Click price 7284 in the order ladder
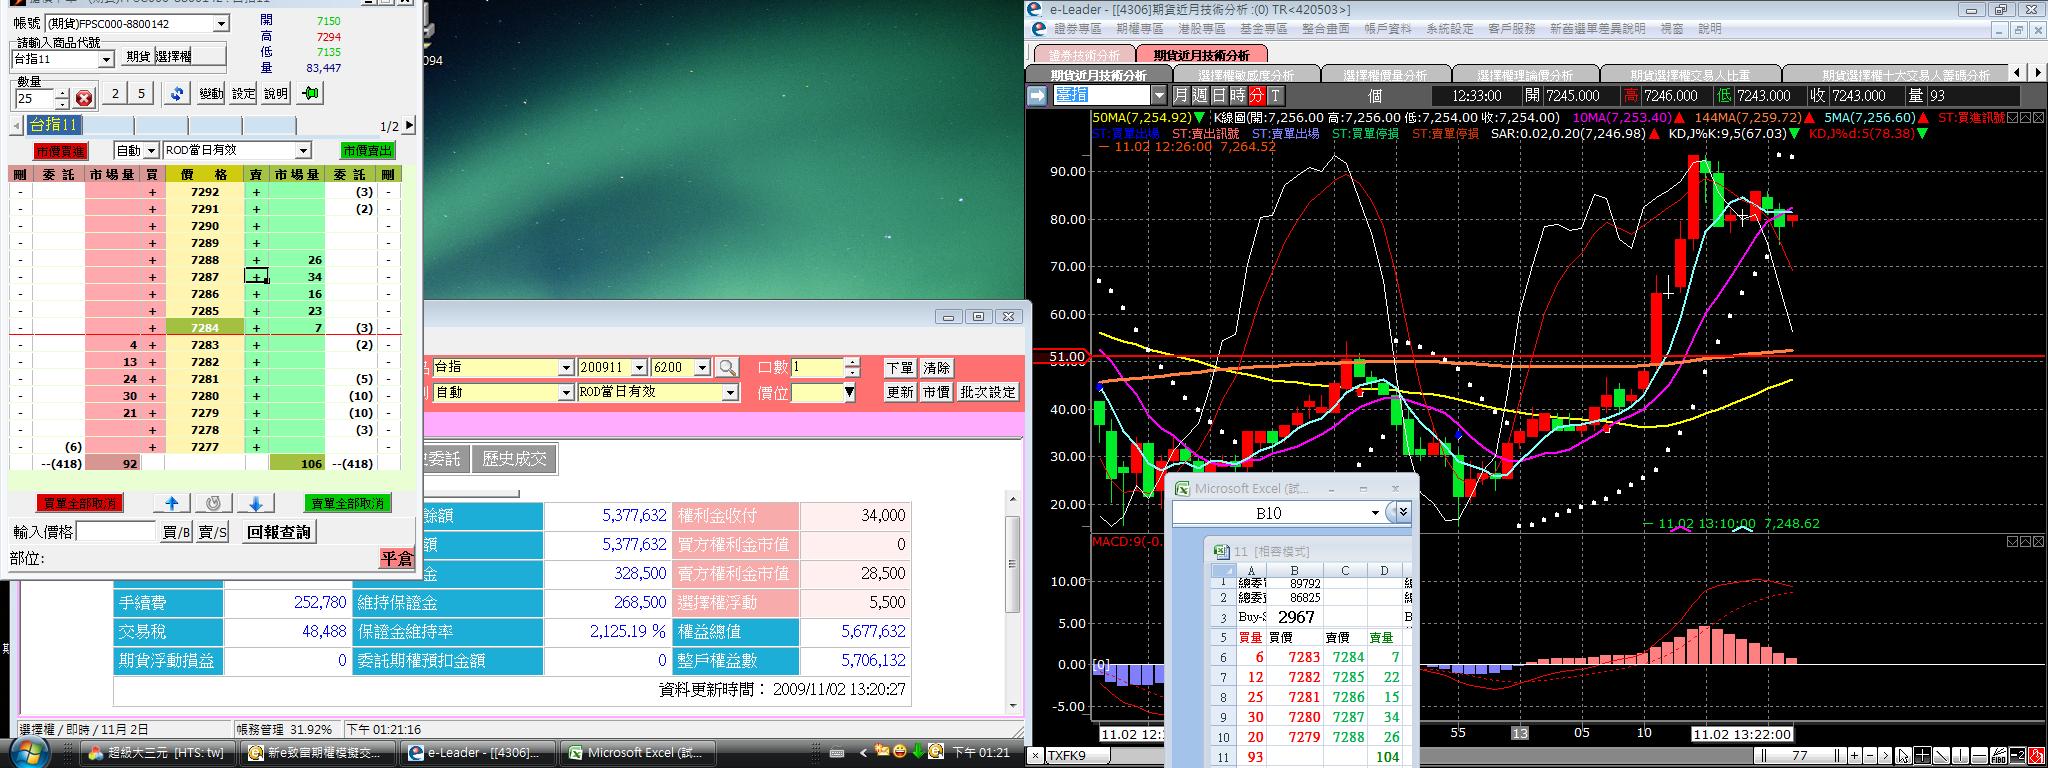Image resolution: width=2048 pixels, height=768 pixels. pos(204,327)
